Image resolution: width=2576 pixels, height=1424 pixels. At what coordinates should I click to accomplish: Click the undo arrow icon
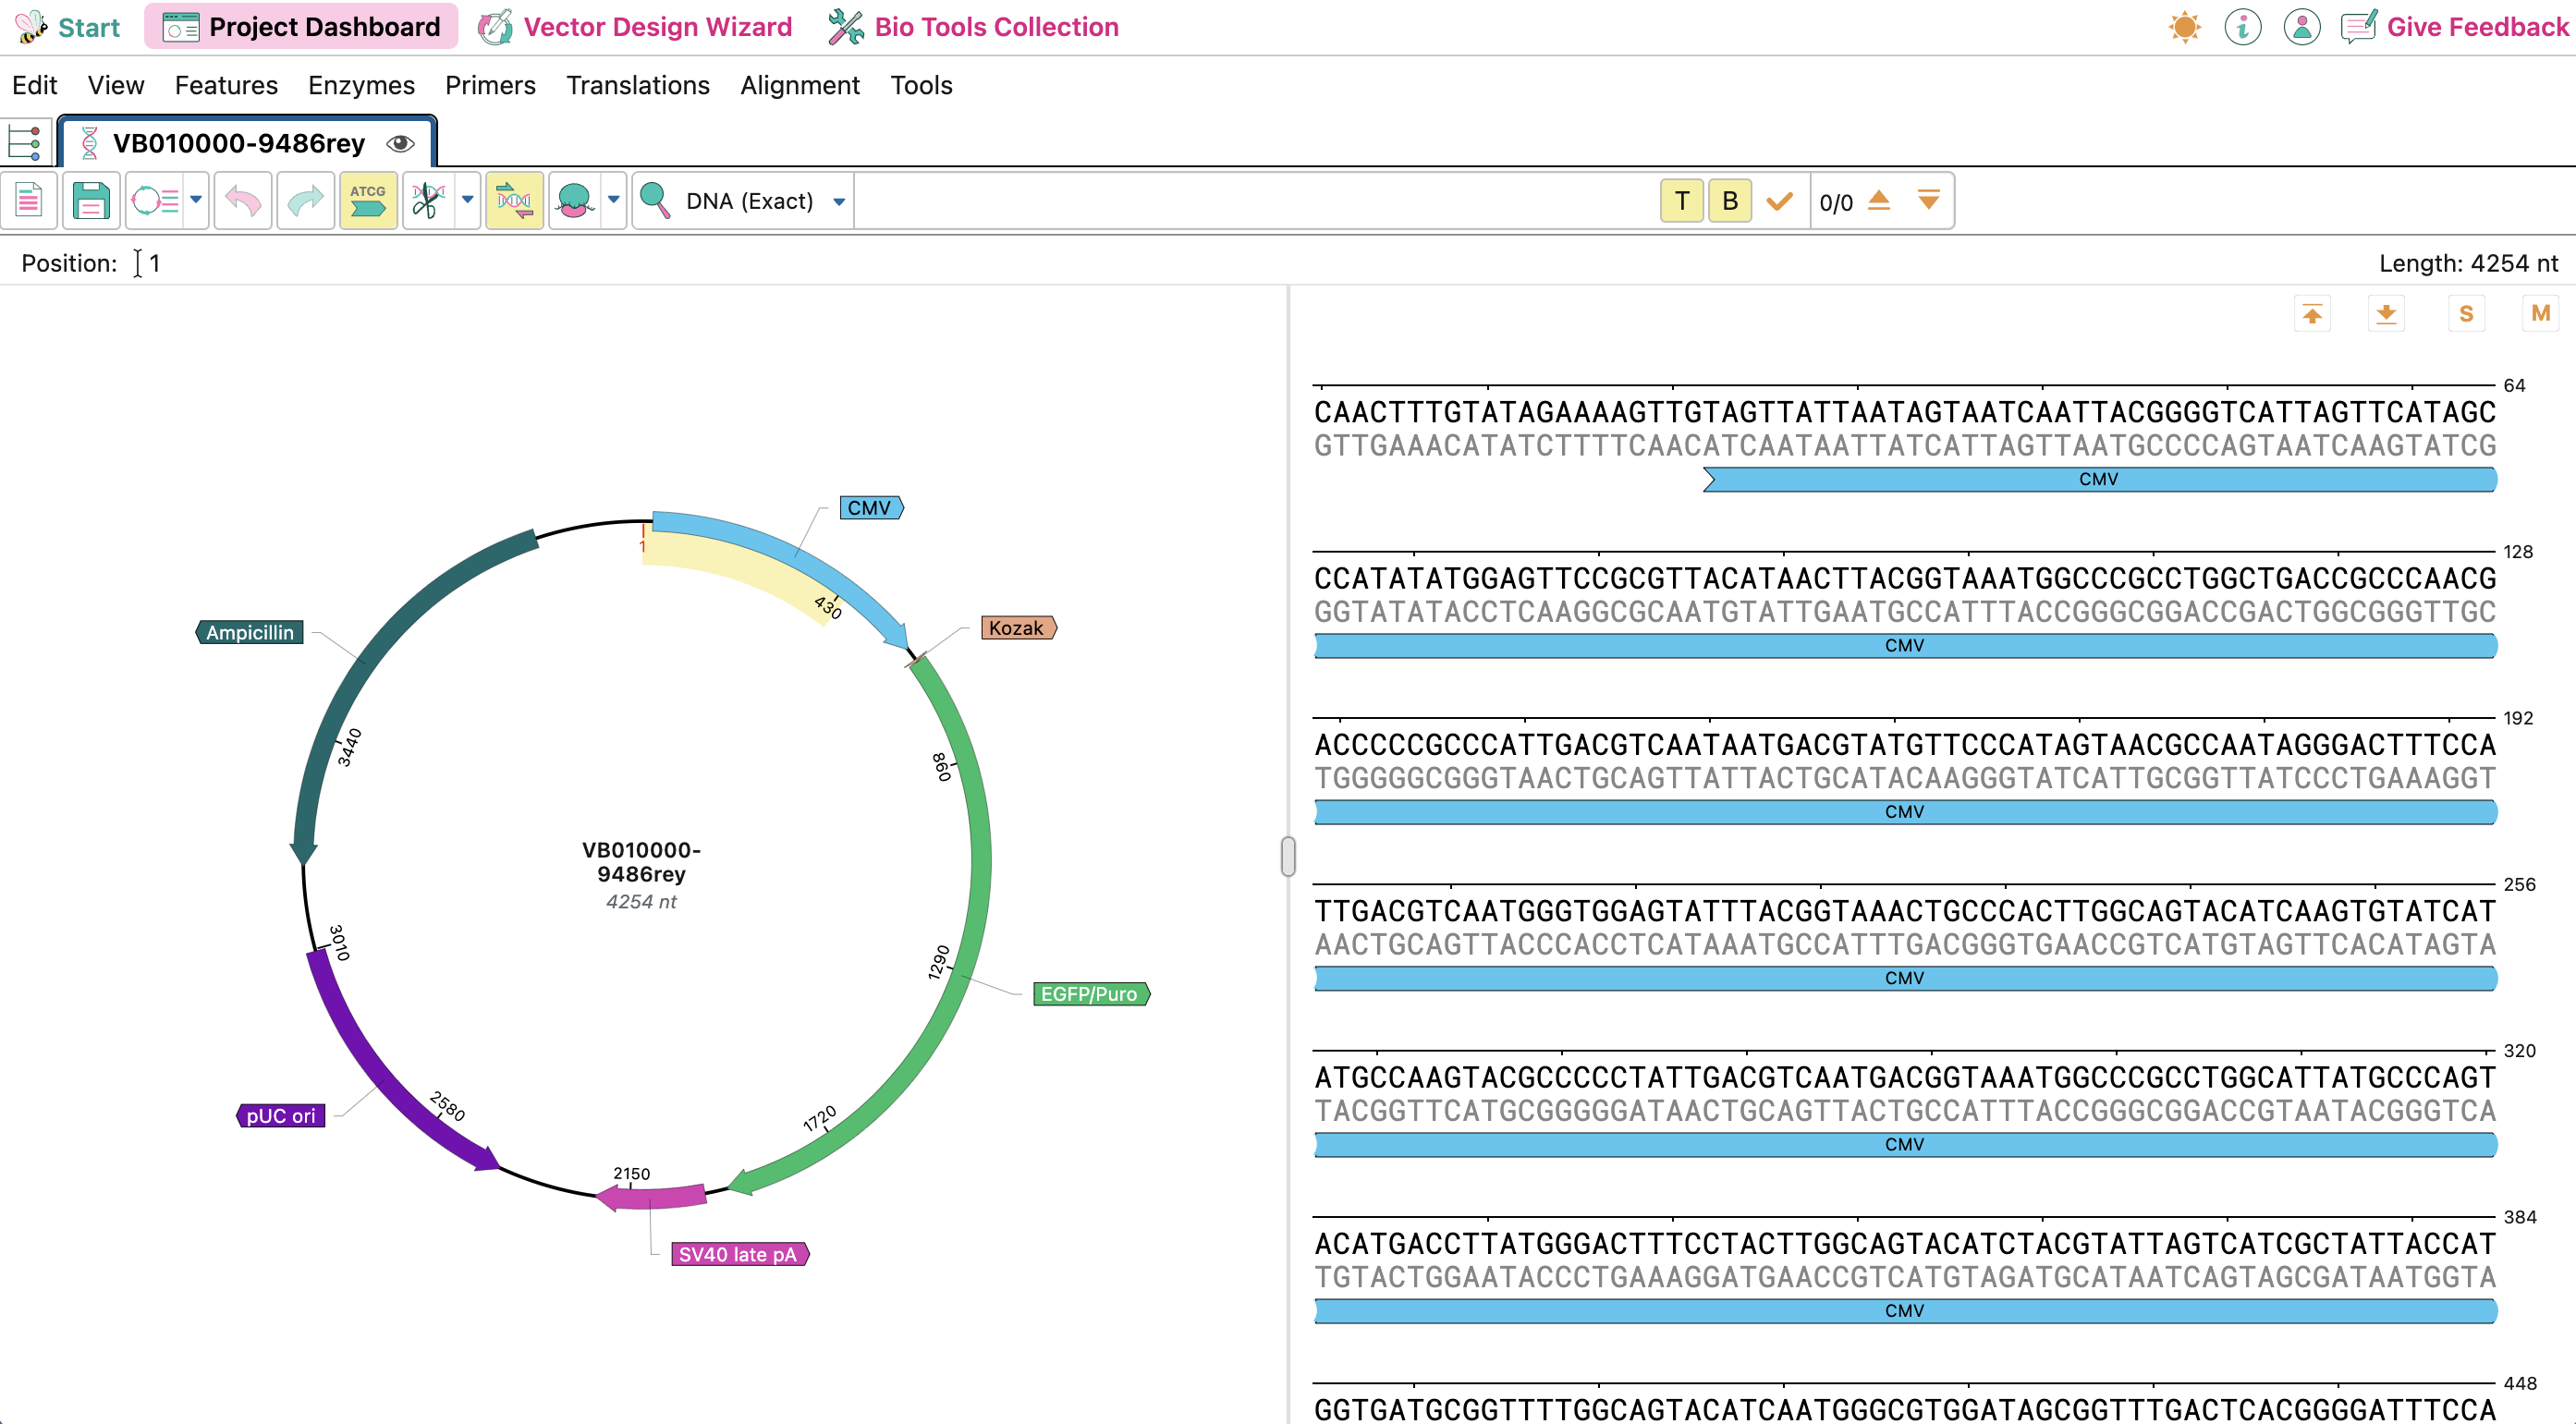243,201
